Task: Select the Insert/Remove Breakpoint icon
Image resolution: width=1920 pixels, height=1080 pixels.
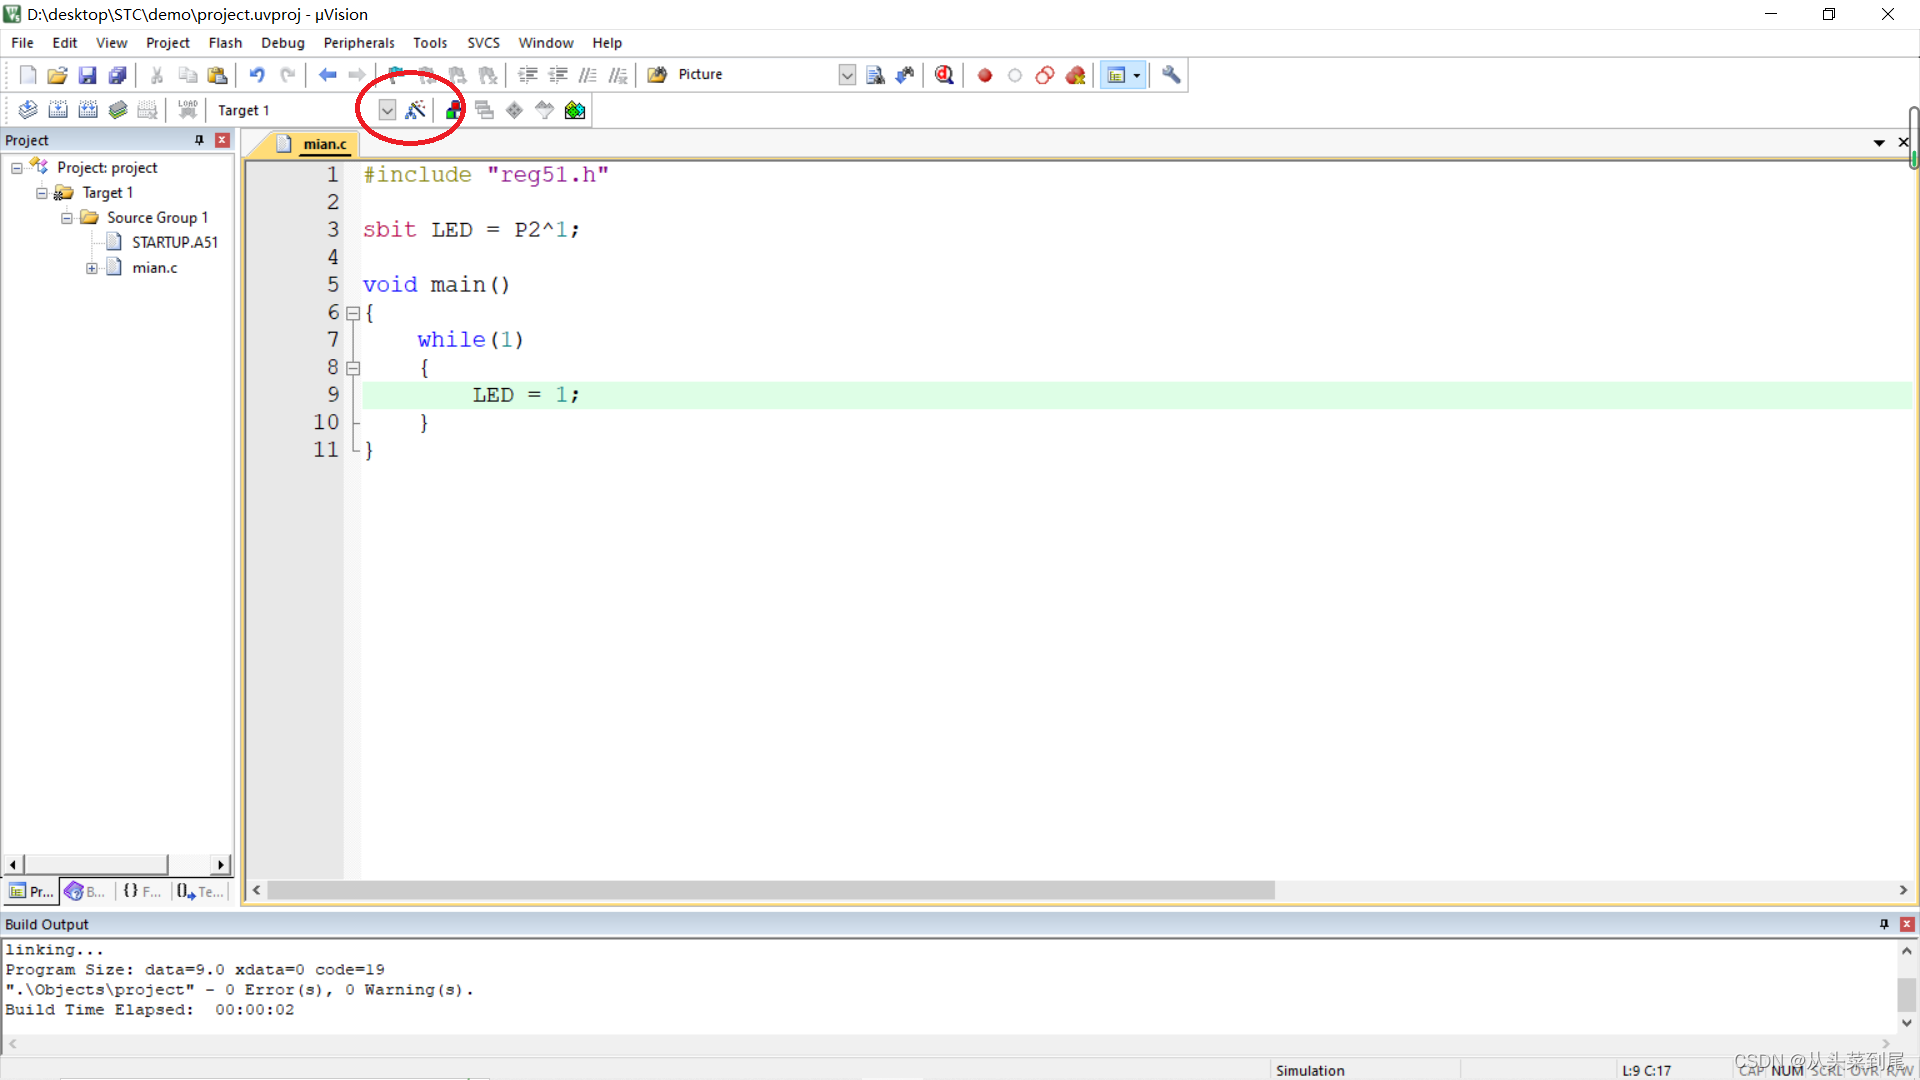Action: 982,74
